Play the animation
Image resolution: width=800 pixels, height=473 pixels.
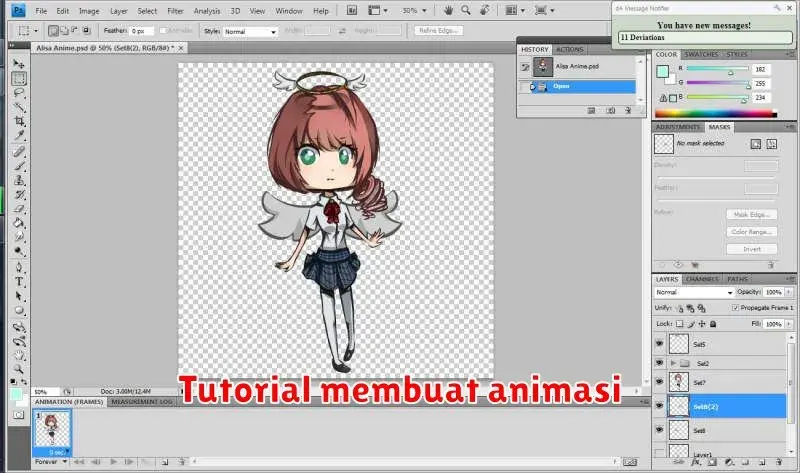tap(113, 462)
